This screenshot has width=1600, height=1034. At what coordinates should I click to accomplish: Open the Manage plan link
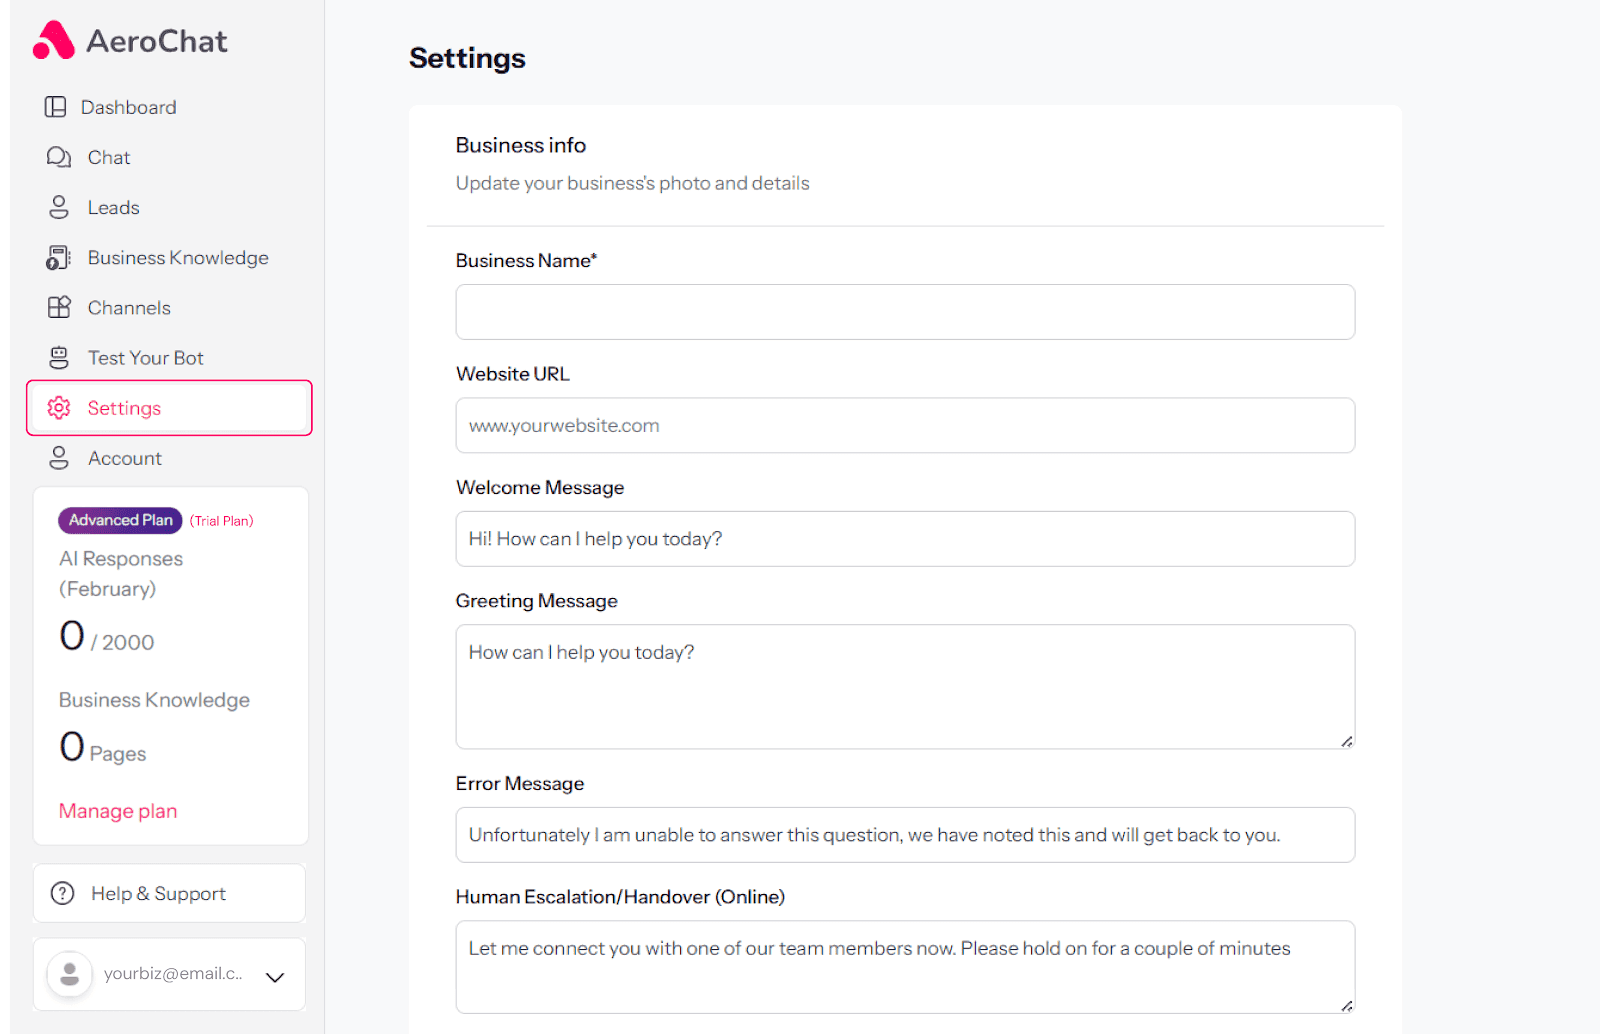[118, 811]
